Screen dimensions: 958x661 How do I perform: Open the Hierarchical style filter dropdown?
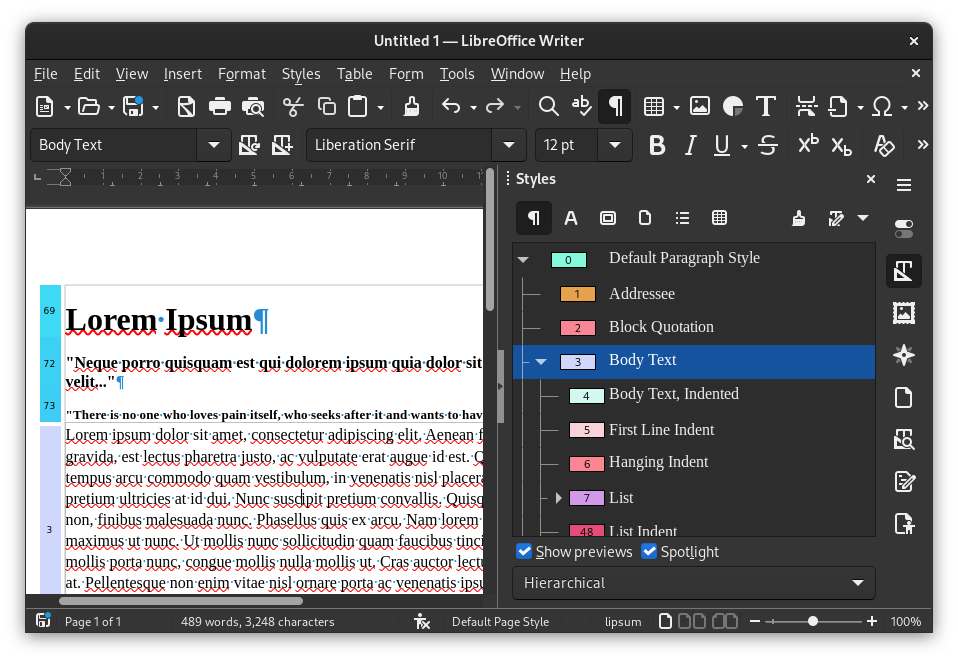click(693, 583)
